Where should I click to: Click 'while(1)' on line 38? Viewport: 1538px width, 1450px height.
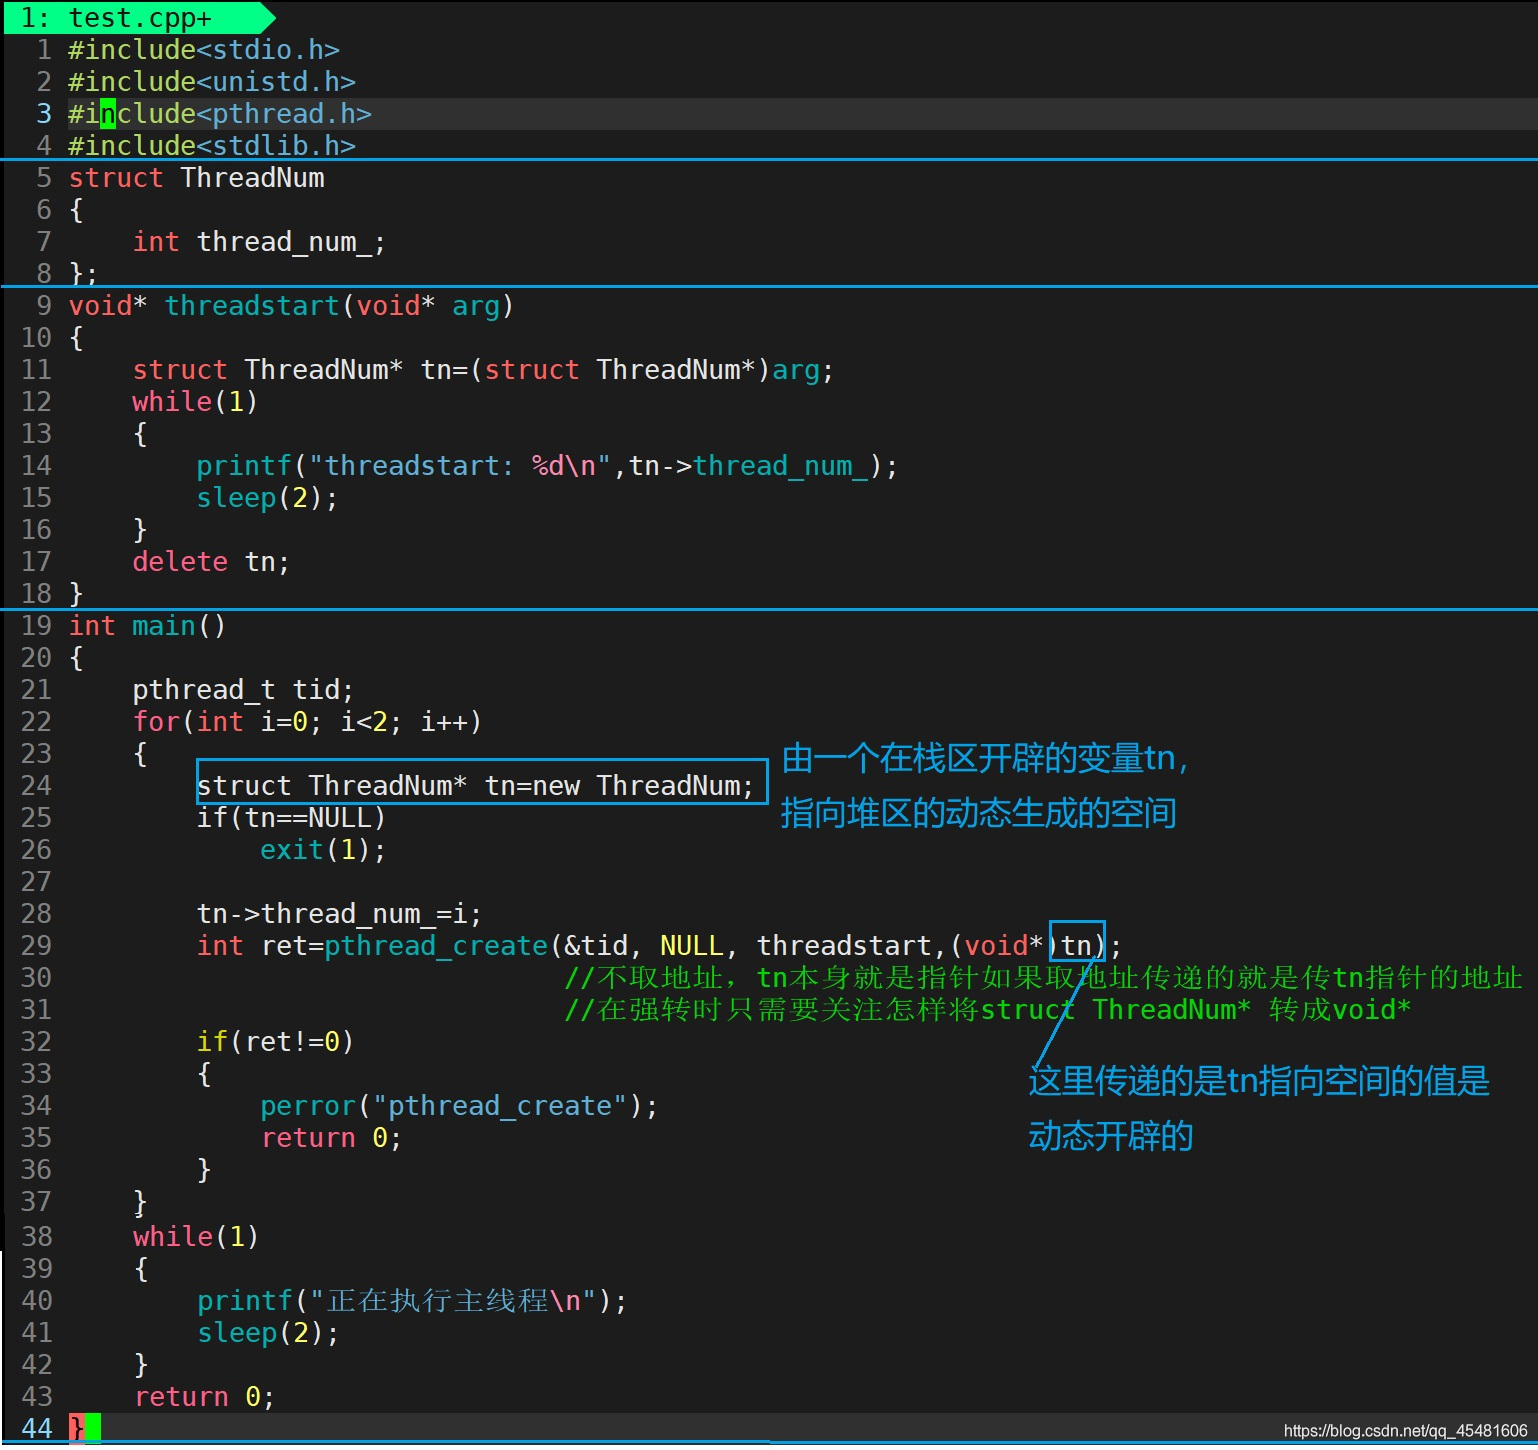[195, 1237]
